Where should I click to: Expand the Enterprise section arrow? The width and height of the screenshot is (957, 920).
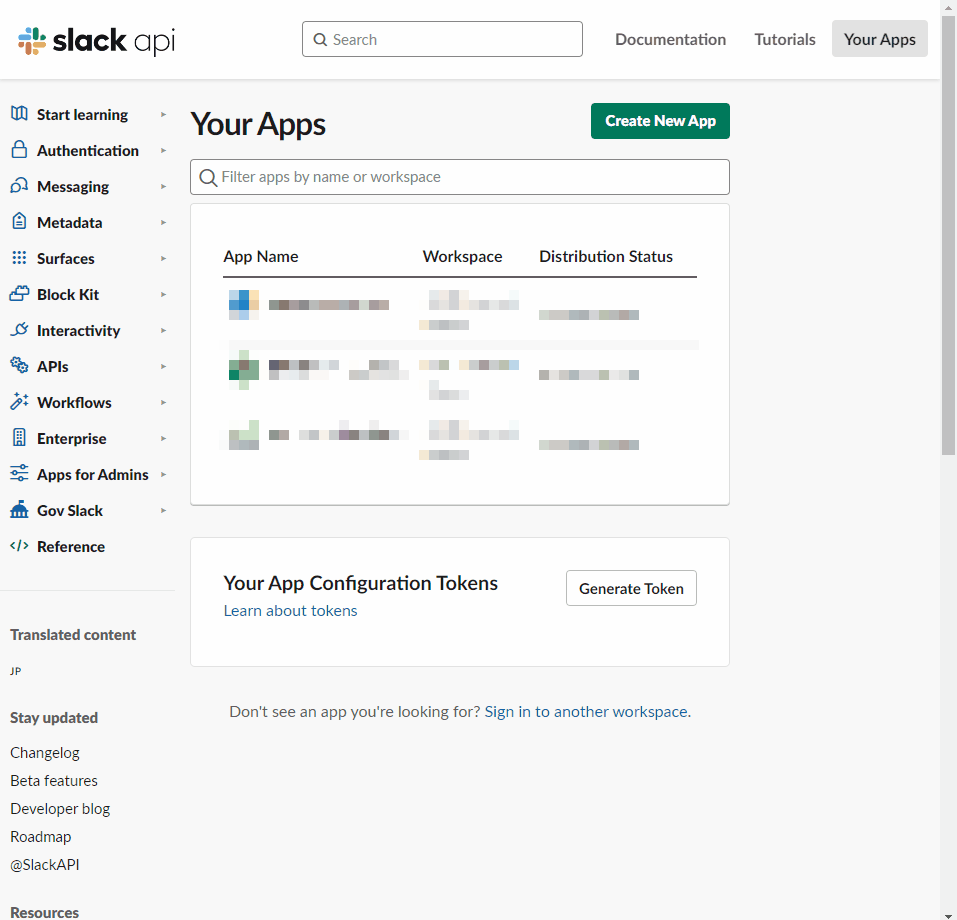click(x=164, y=438)
